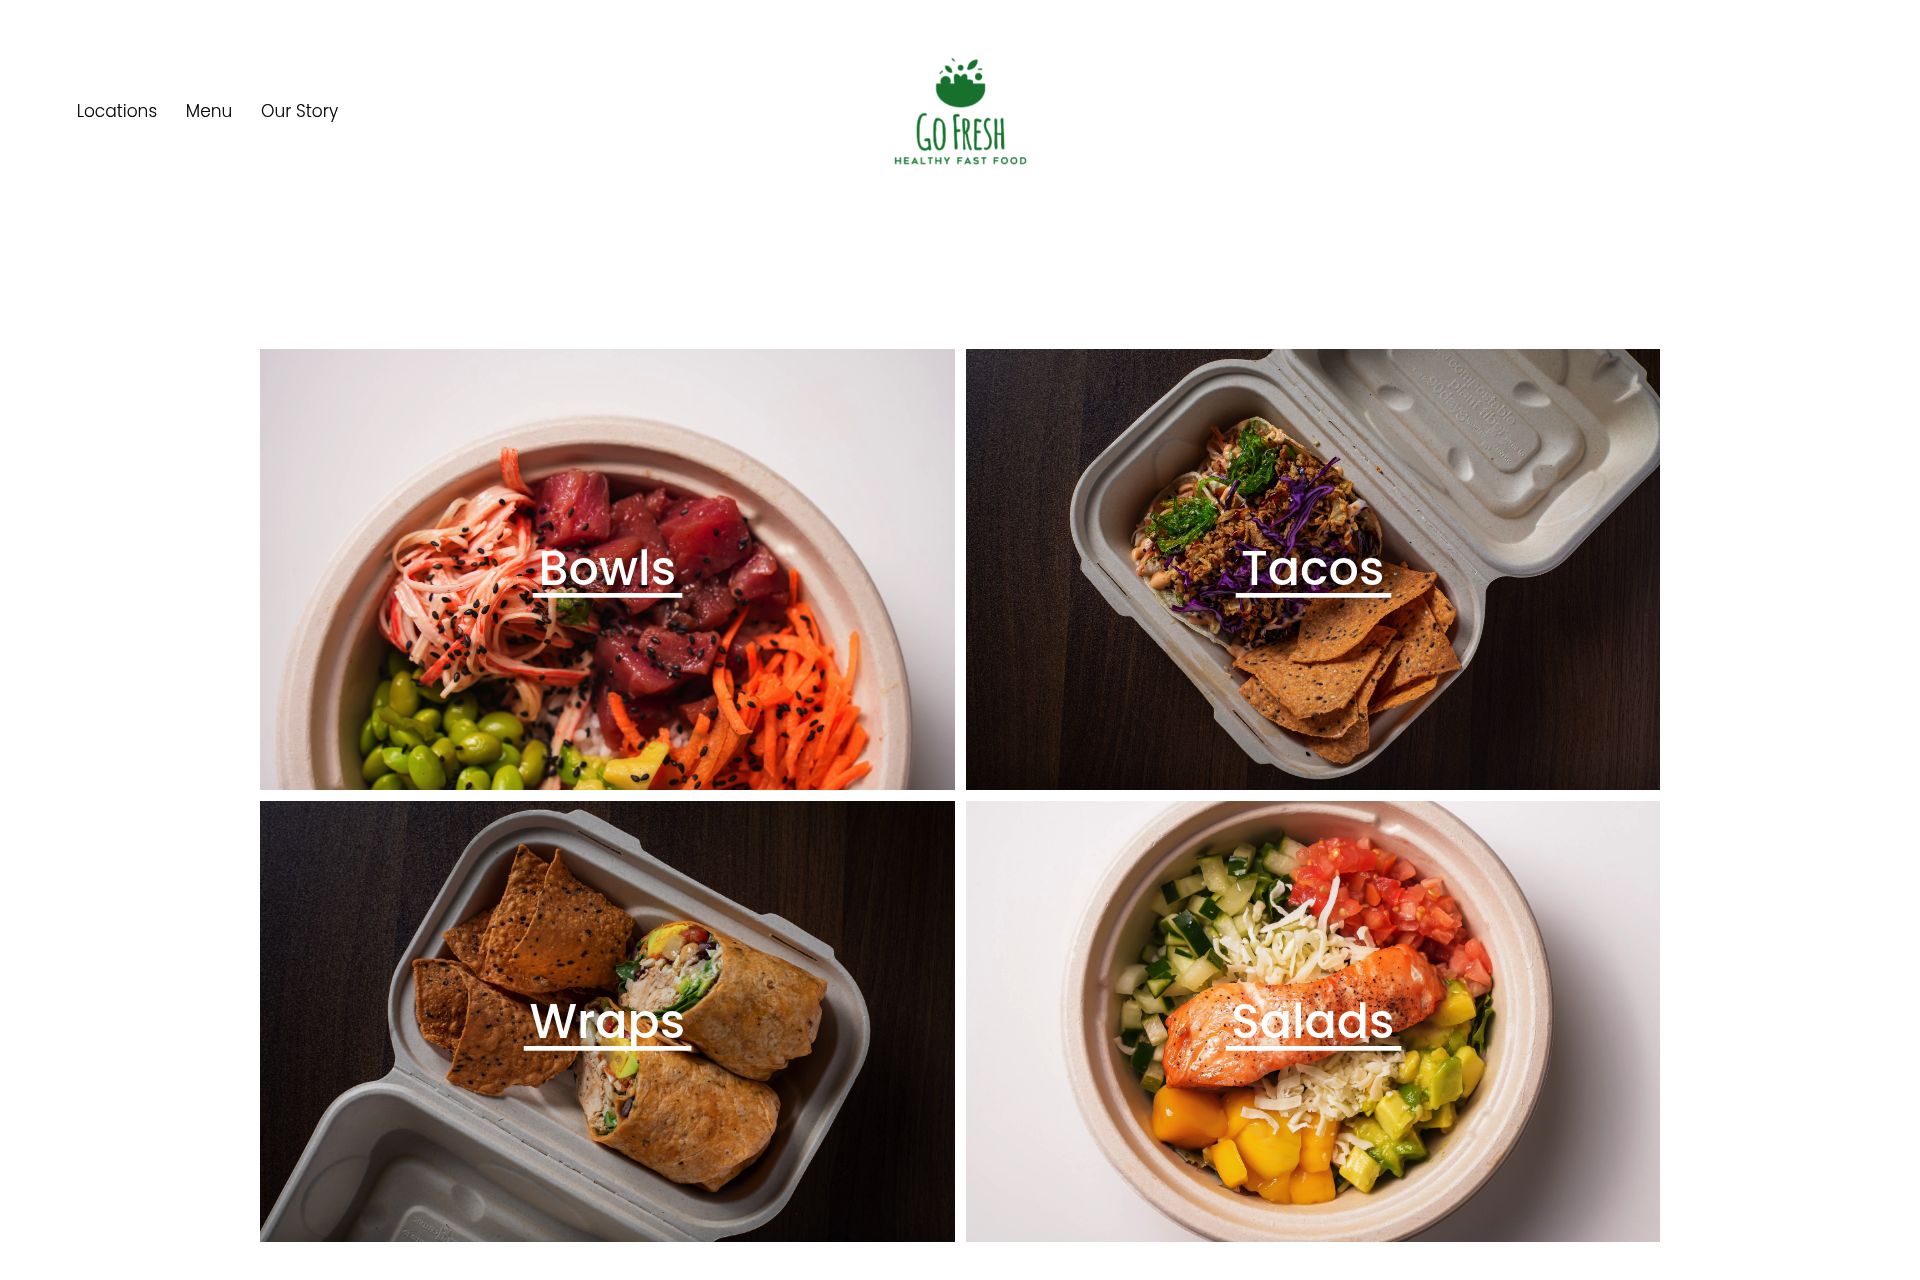Select the Bowls category link
Image resolution: width=1920 pixels, height=1280 pixels.
coord(607,569)
